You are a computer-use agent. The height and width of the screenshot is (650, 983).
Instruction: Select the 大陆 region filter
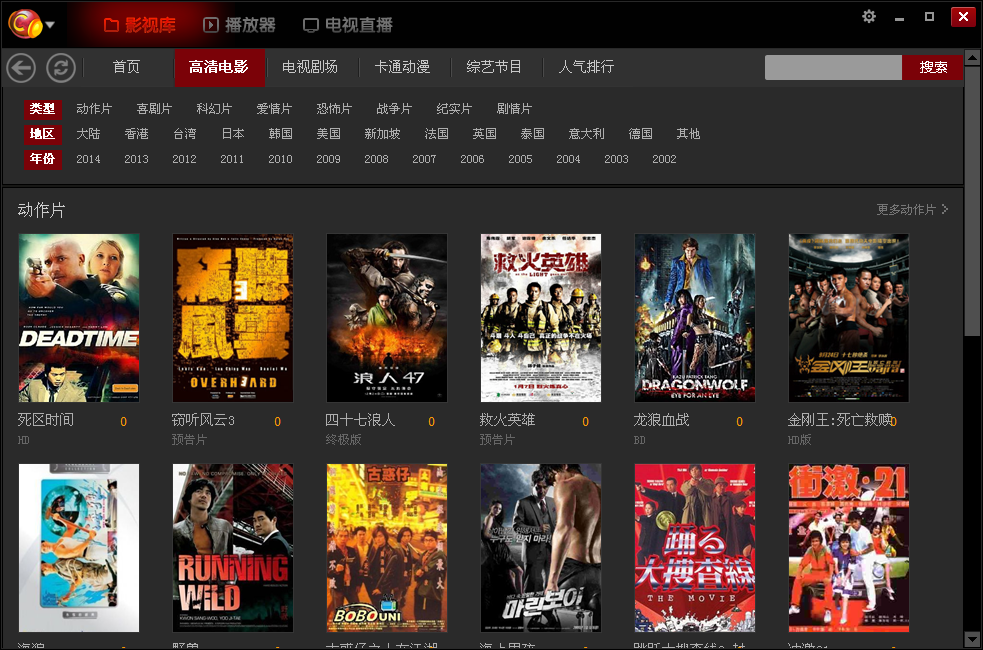(x=88, y=134)
